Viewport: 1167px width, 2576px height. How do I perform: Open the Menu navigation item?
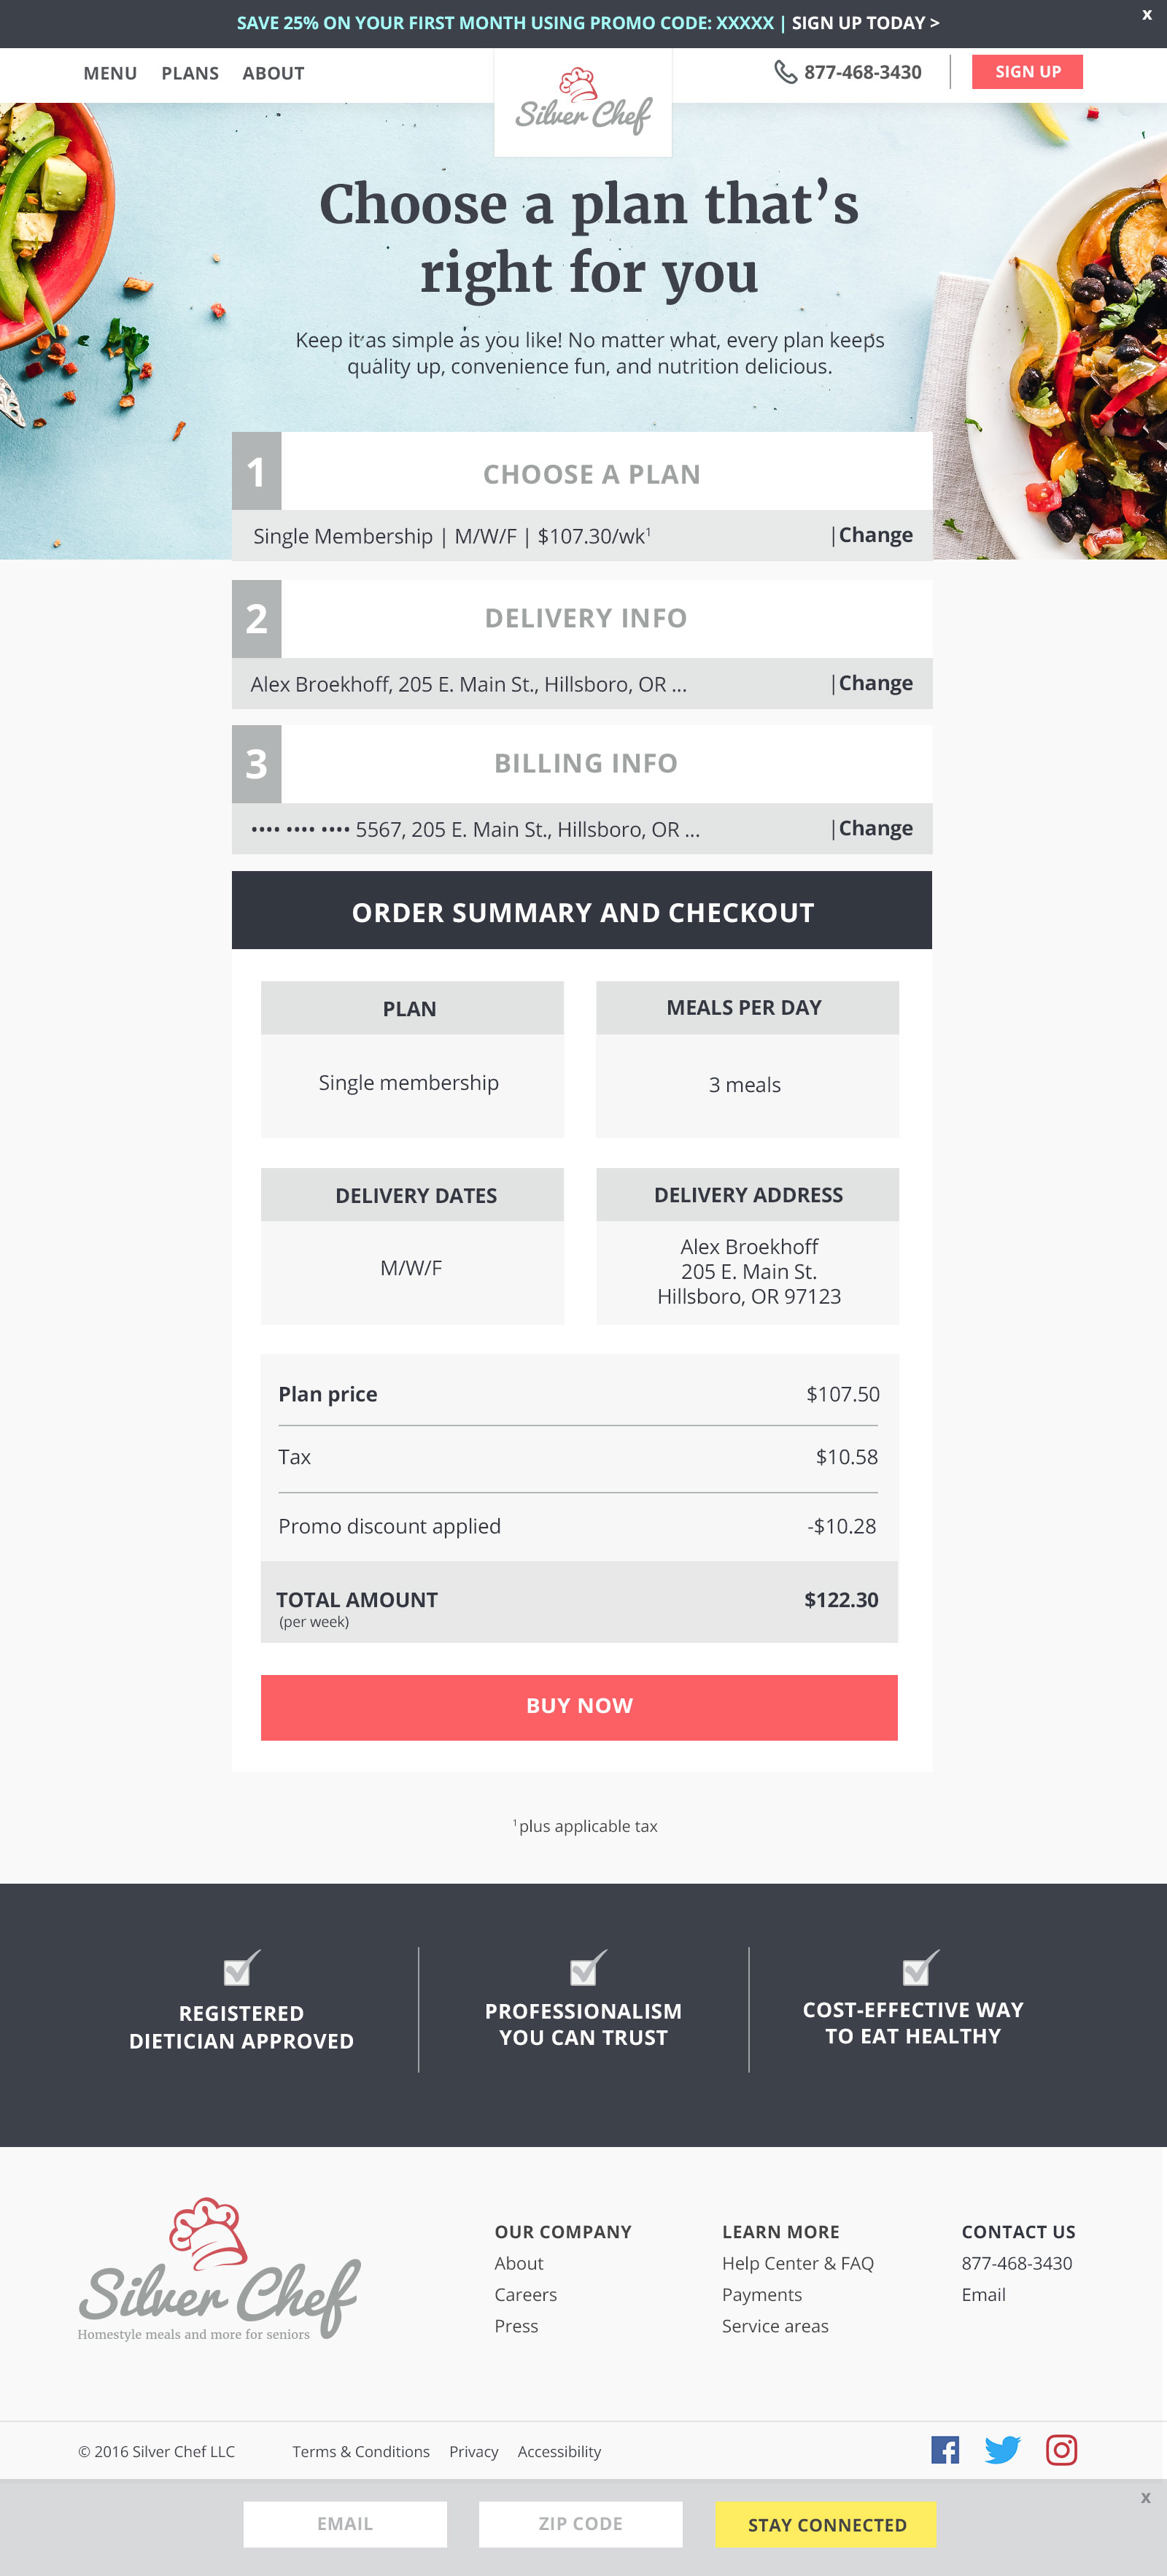110,73
